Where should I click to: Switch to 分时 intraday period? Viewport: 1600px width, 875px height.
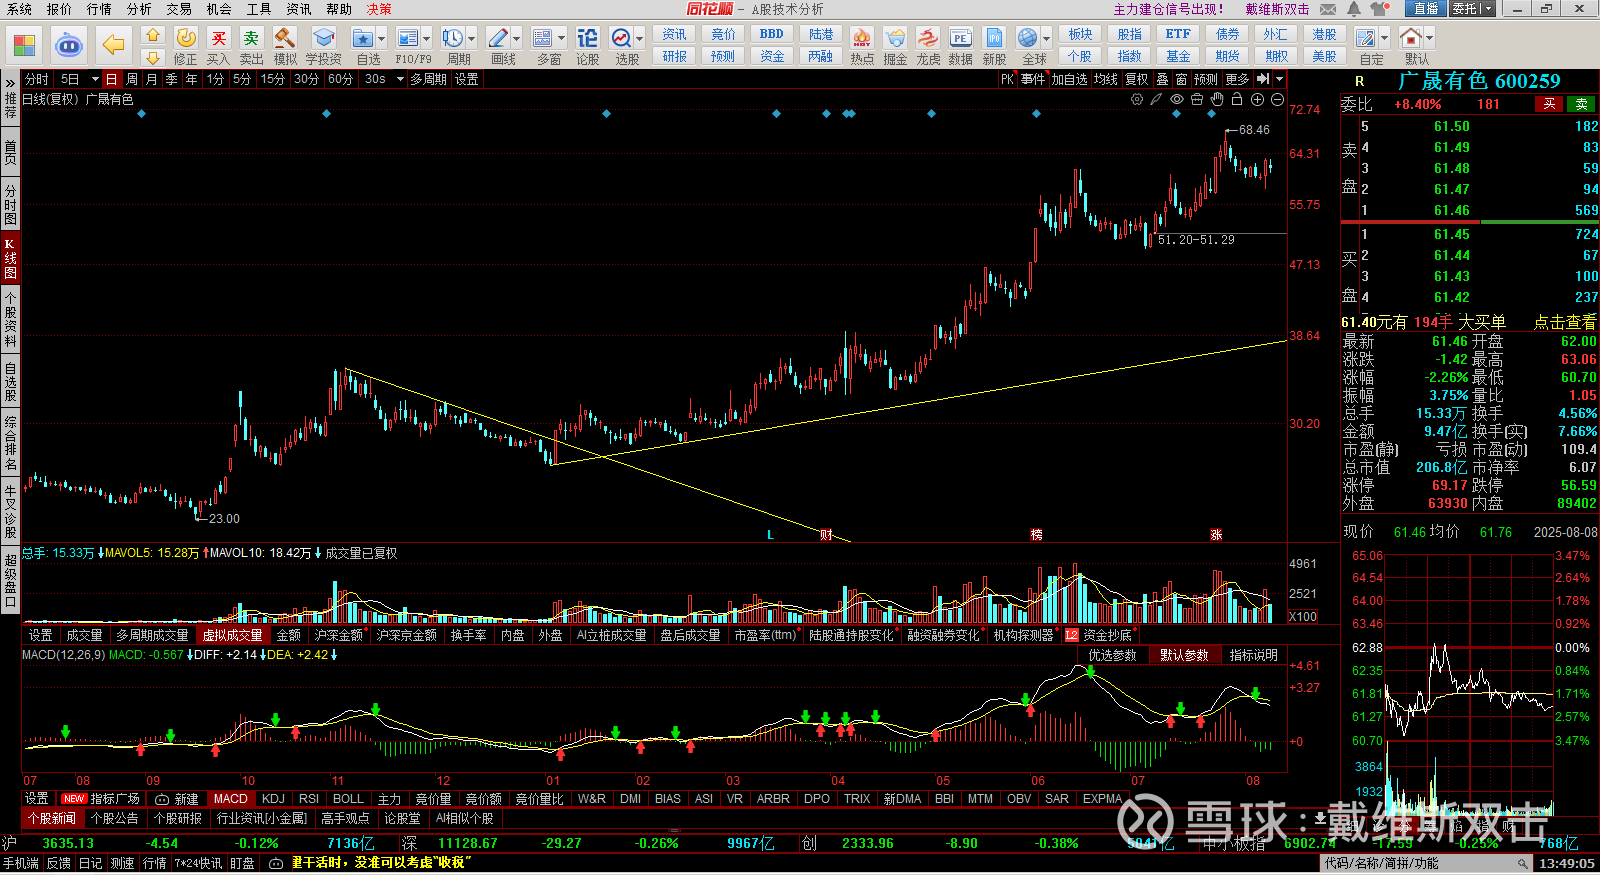click(36, 79)
